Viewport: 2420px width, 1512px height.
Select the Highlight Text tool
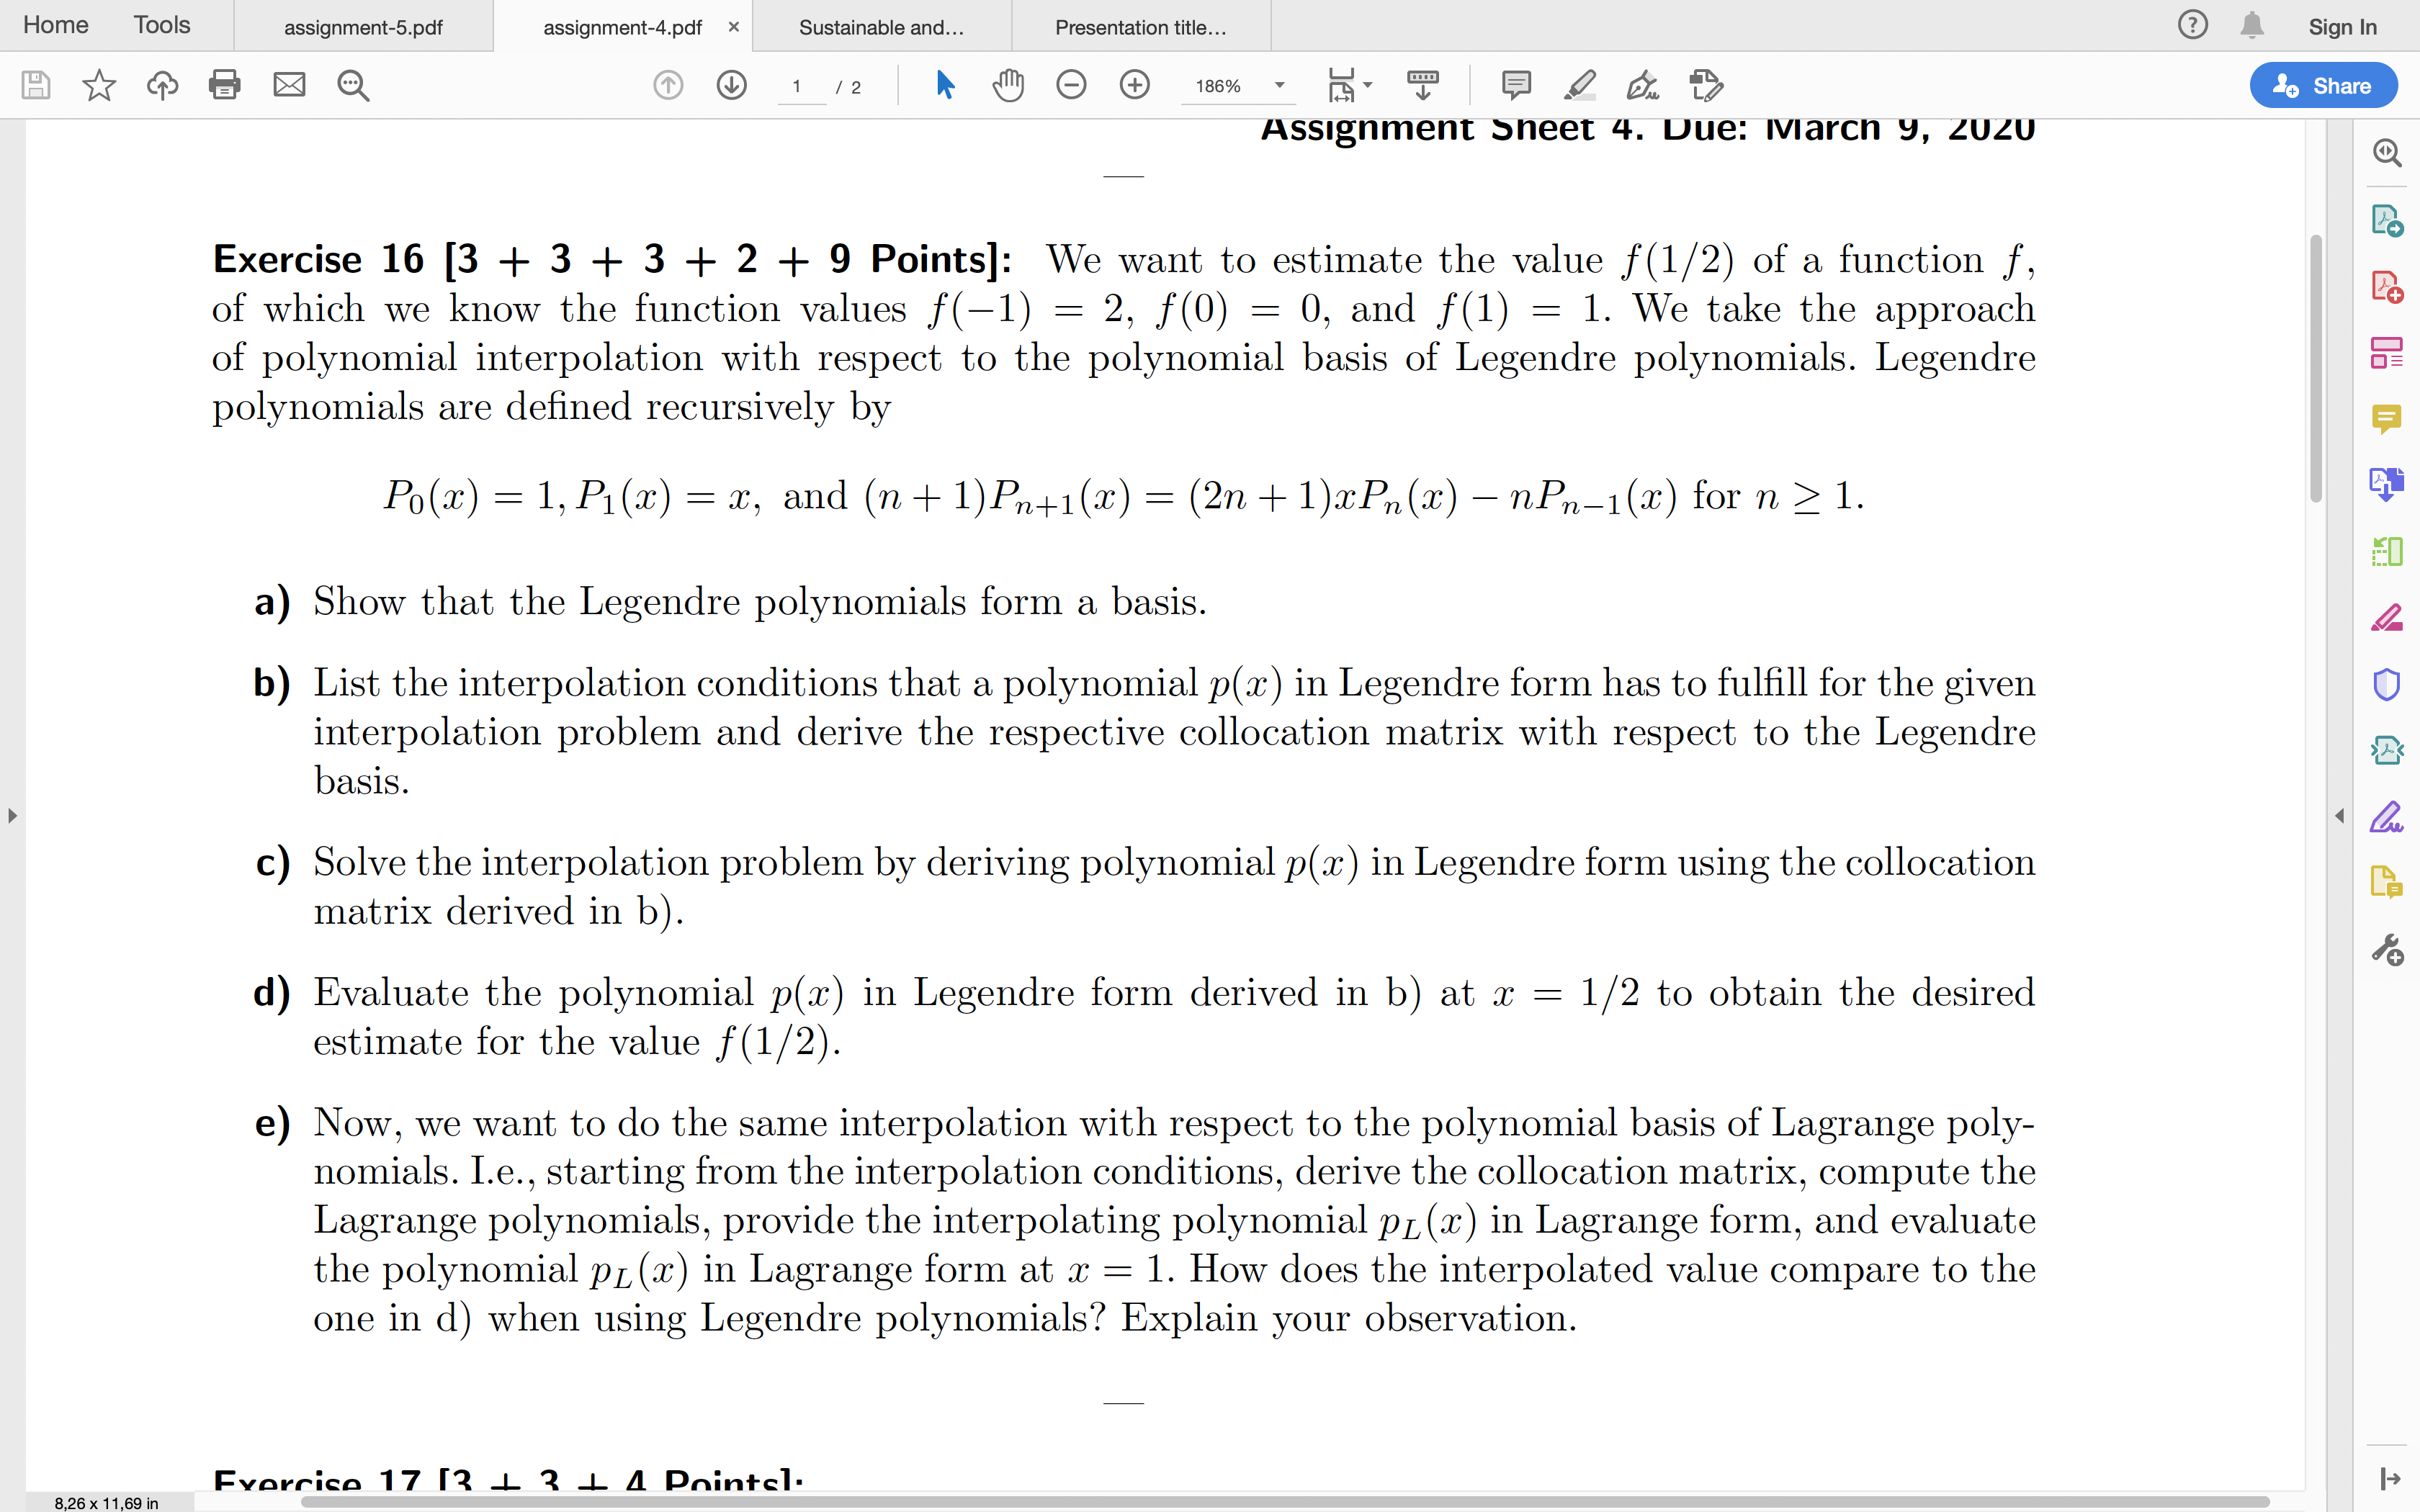[1579, 85]
